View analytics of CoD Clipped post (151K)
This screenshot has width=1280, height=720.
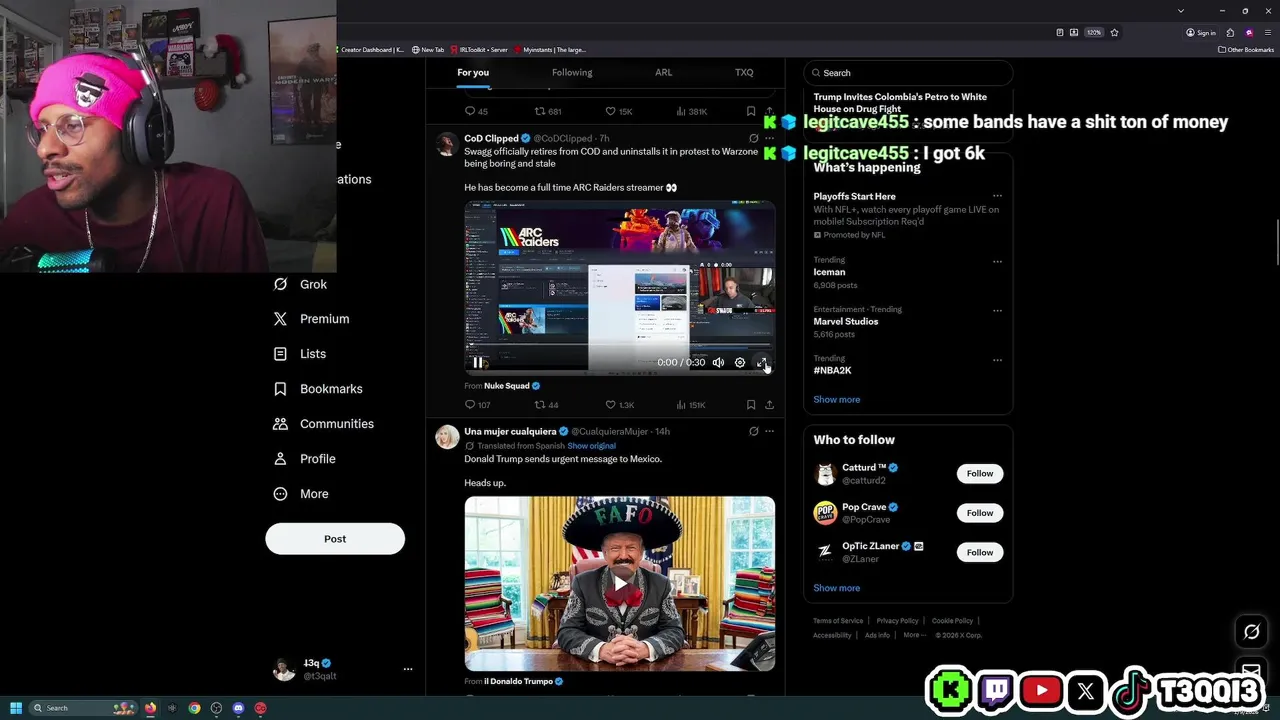(x=691, y=405)
